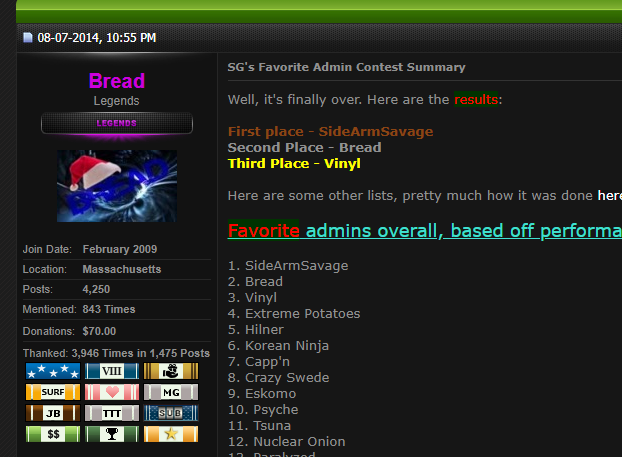Click the VIII ribbon badge
Screen dimensions: 622x457
[x=112, y=371]
